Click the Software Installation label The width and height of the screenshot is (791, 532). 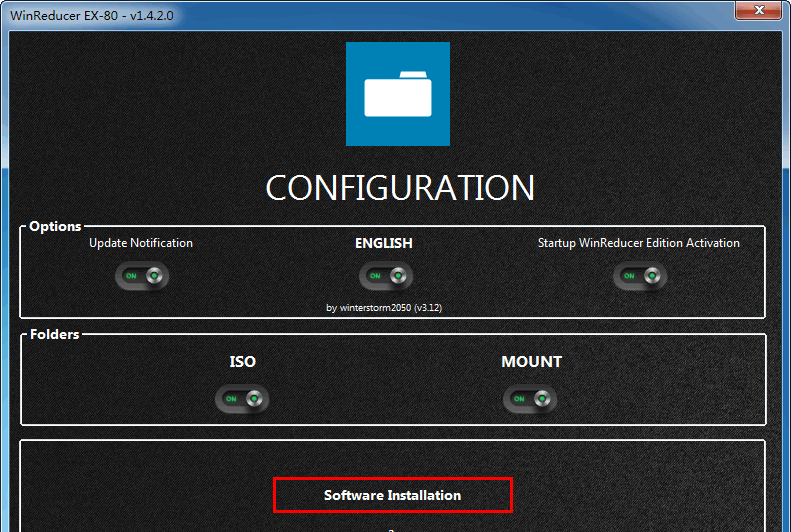point(392,495)
